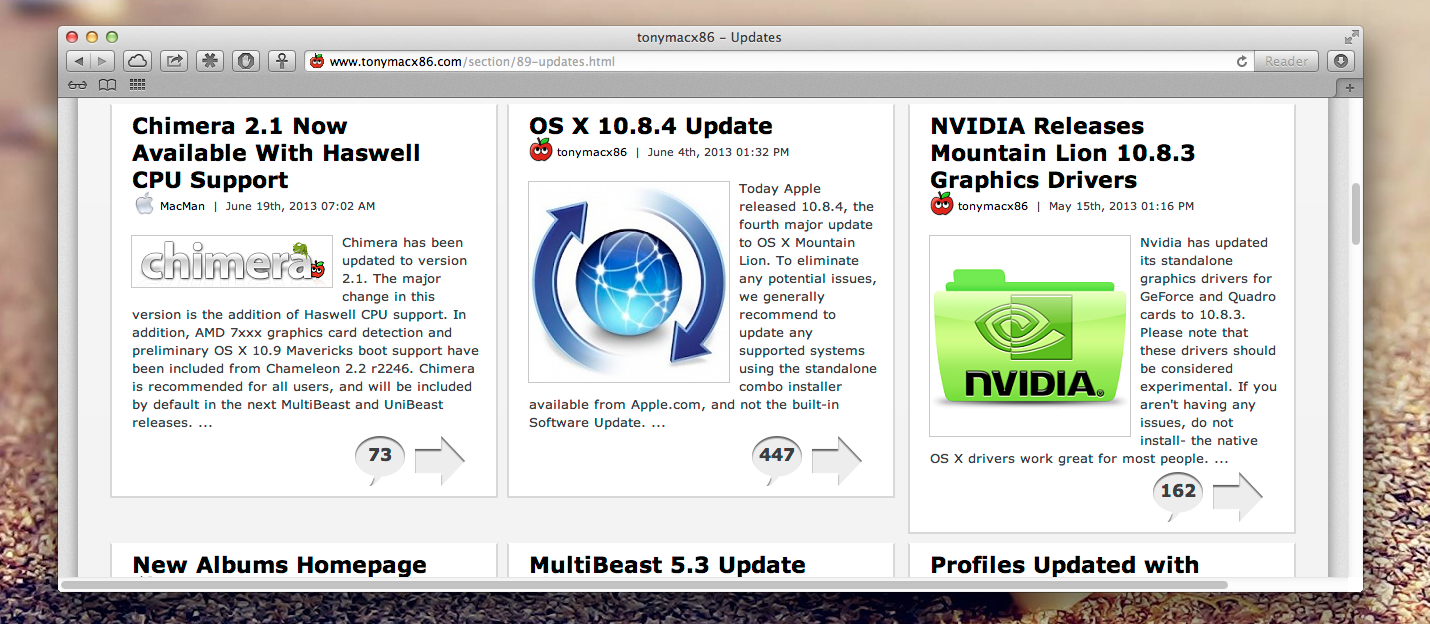Click the date June 19th, 2013 07:02 AM
Image resolution: width=1430 pixels, height=624 pixels.
(301, 206)
